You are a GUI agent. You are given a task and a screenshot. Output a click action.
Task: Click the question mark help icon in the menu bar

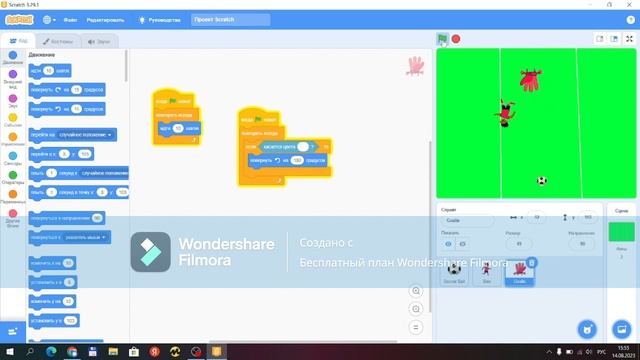(x=630, y=20)
